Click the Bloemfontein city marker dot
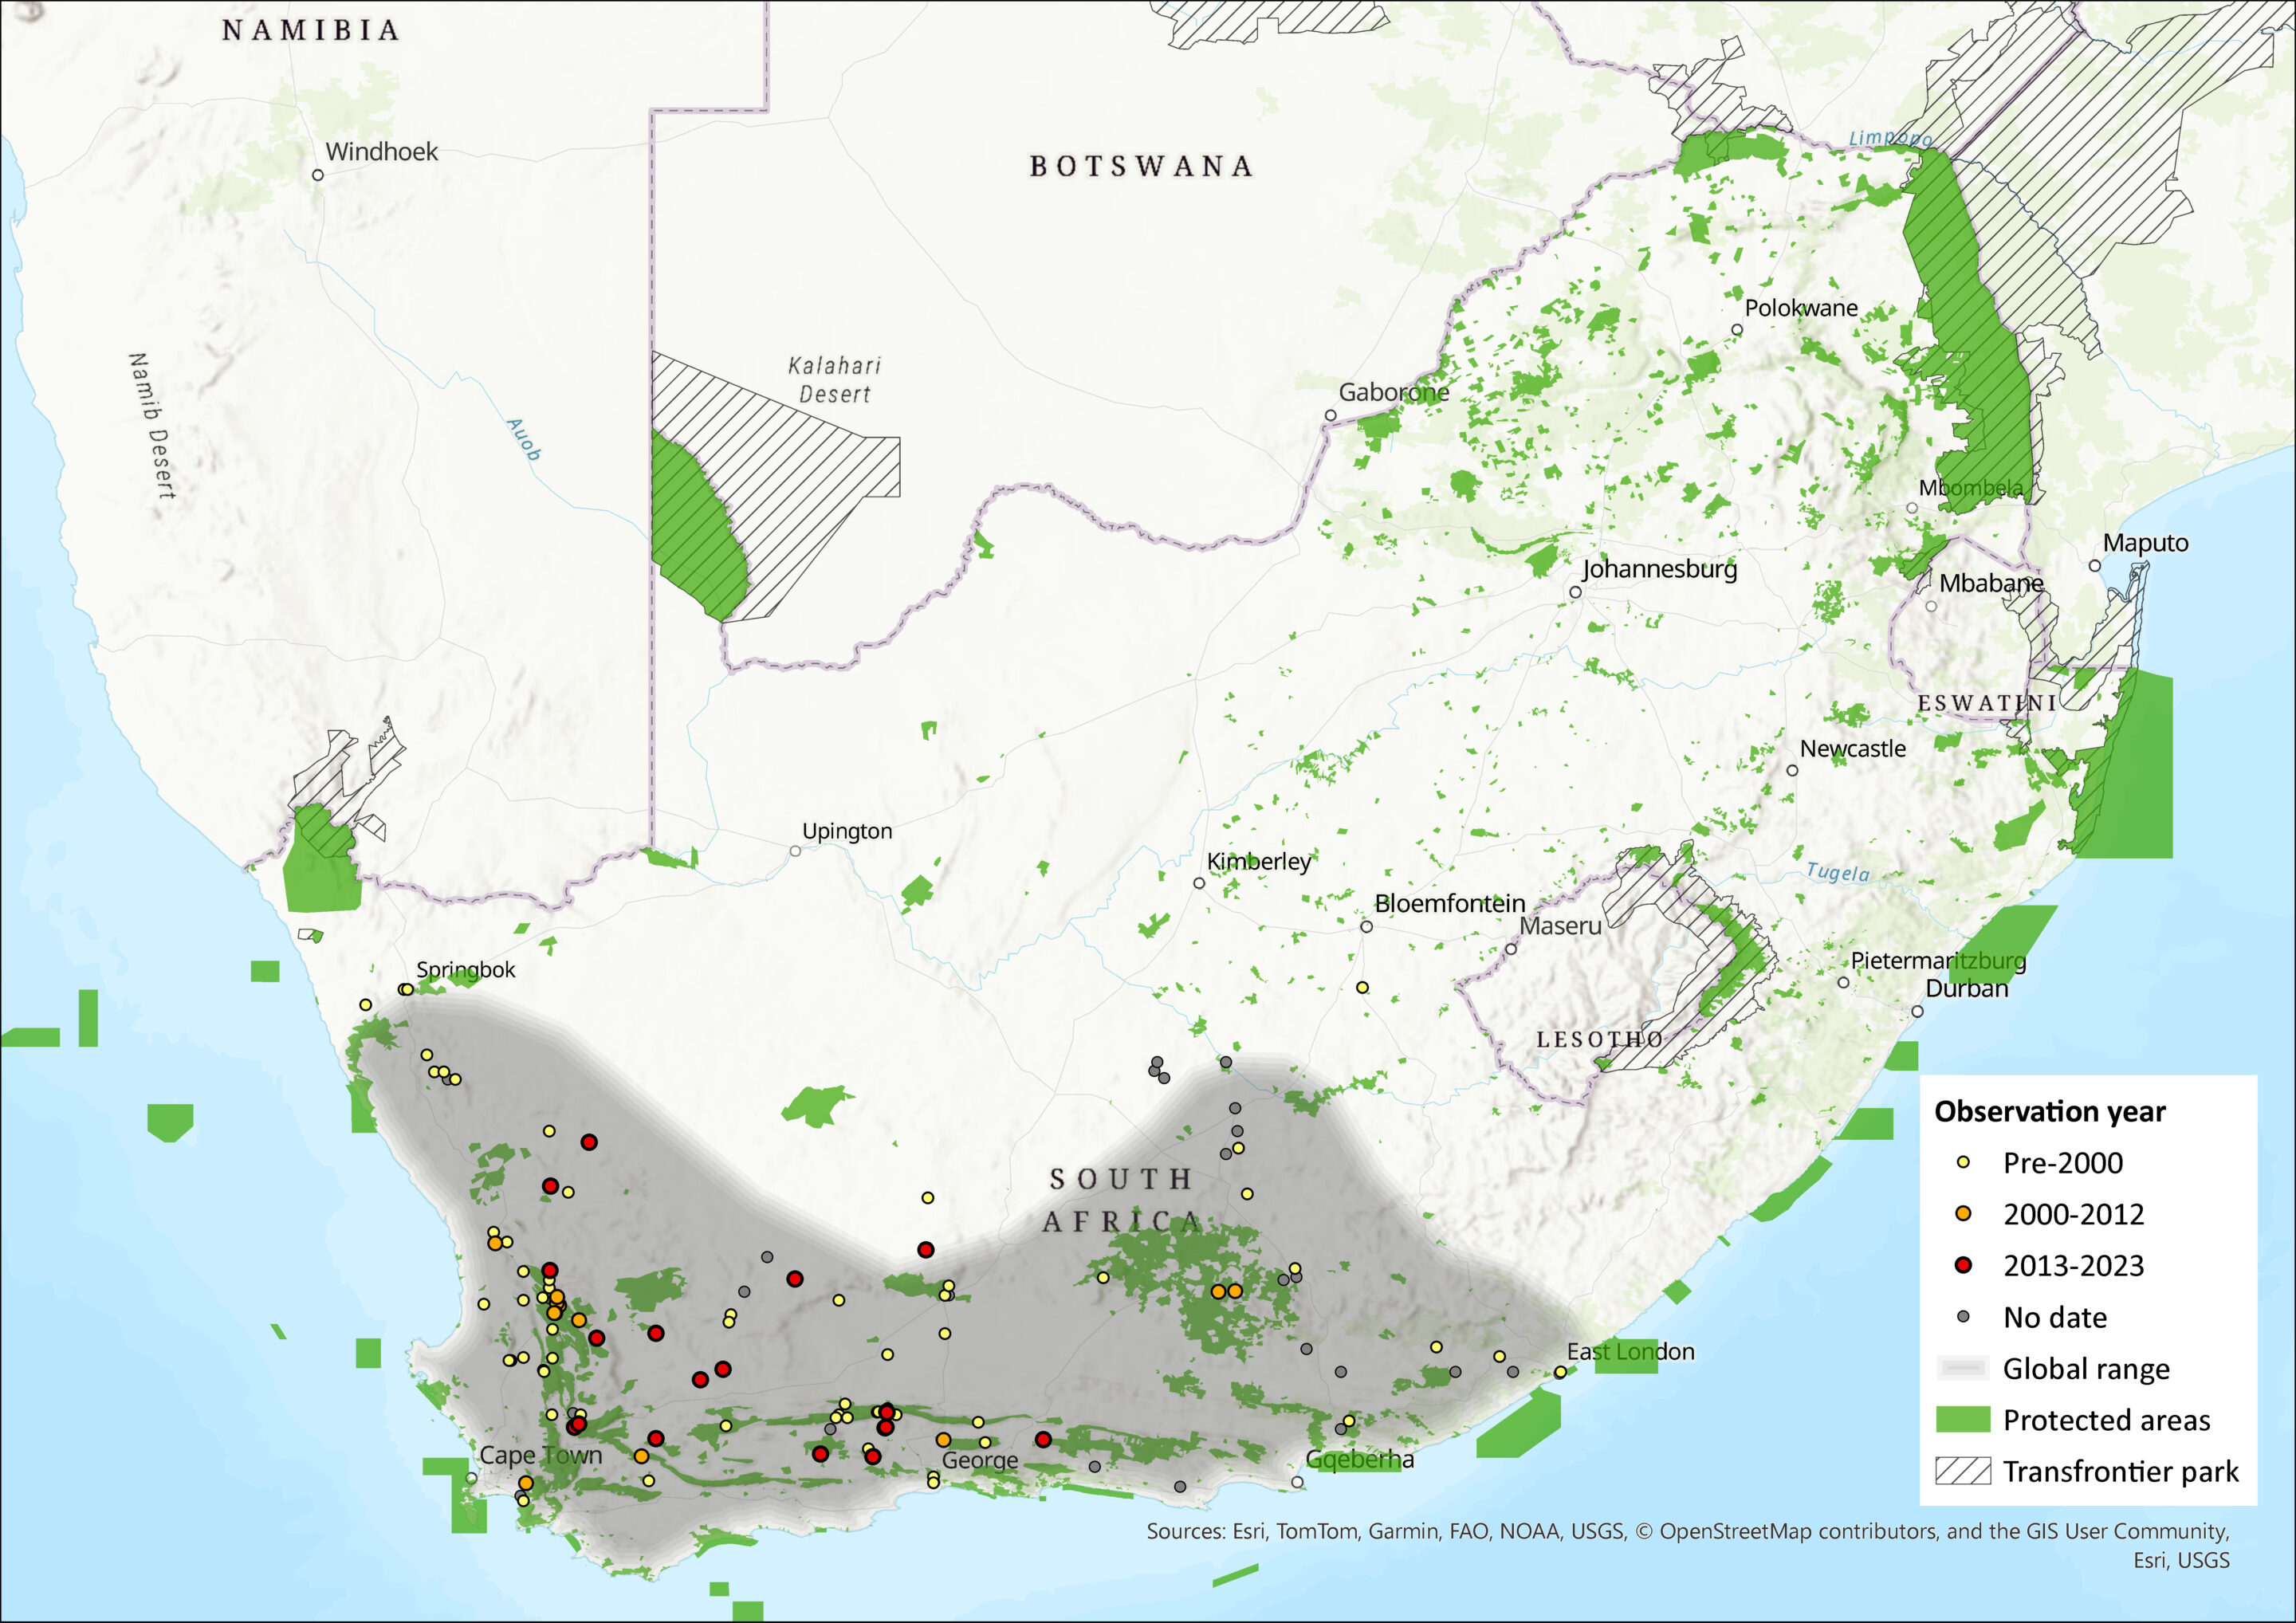This screenshot has width=2296, height=1623. pyautogui.click(x=1366, y=927)
